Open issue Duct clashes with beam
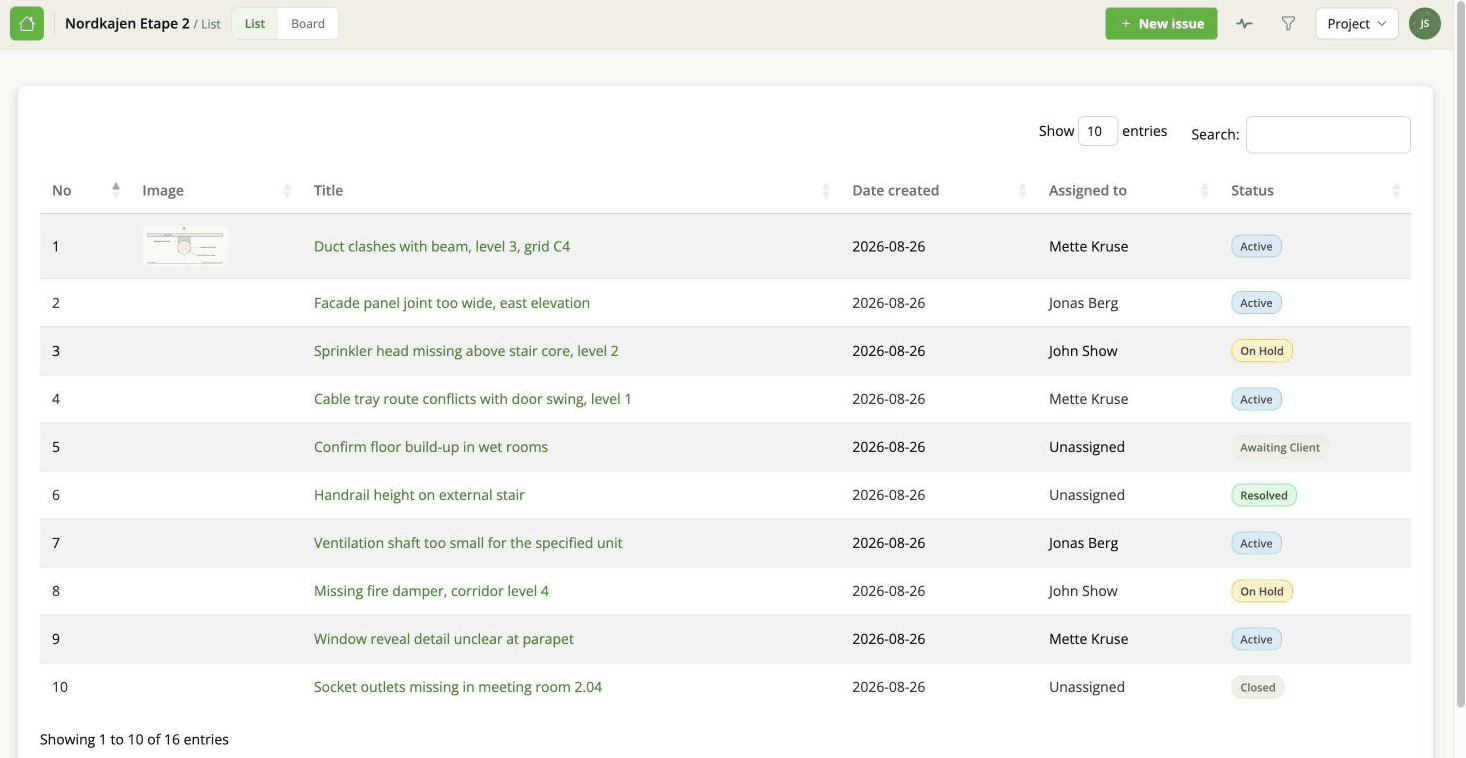Image resolution: width=1466 pixels, height=758 pixels. pyautogui.click(x=442, y=246)
